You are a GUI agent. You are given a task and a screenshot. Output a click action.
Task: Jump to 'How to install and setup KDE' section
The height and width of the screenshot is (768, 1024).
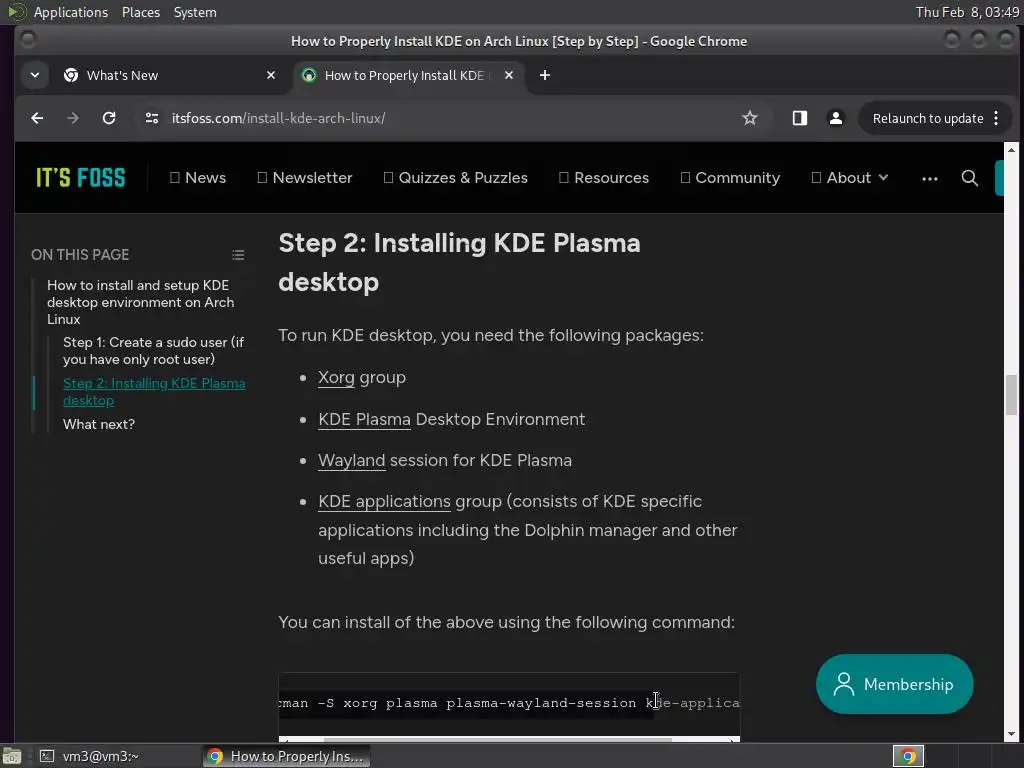(140, 302)
